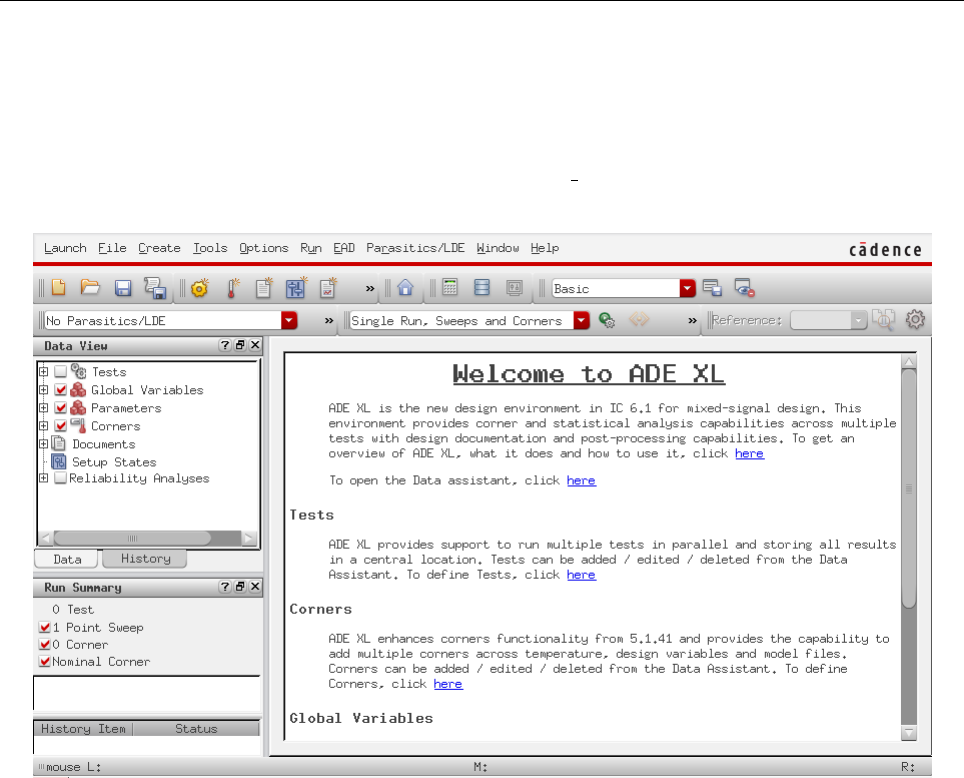964x778 pixels.
Task: Open the No Parasitics/LDE dropdown
Action: point(289,320)
